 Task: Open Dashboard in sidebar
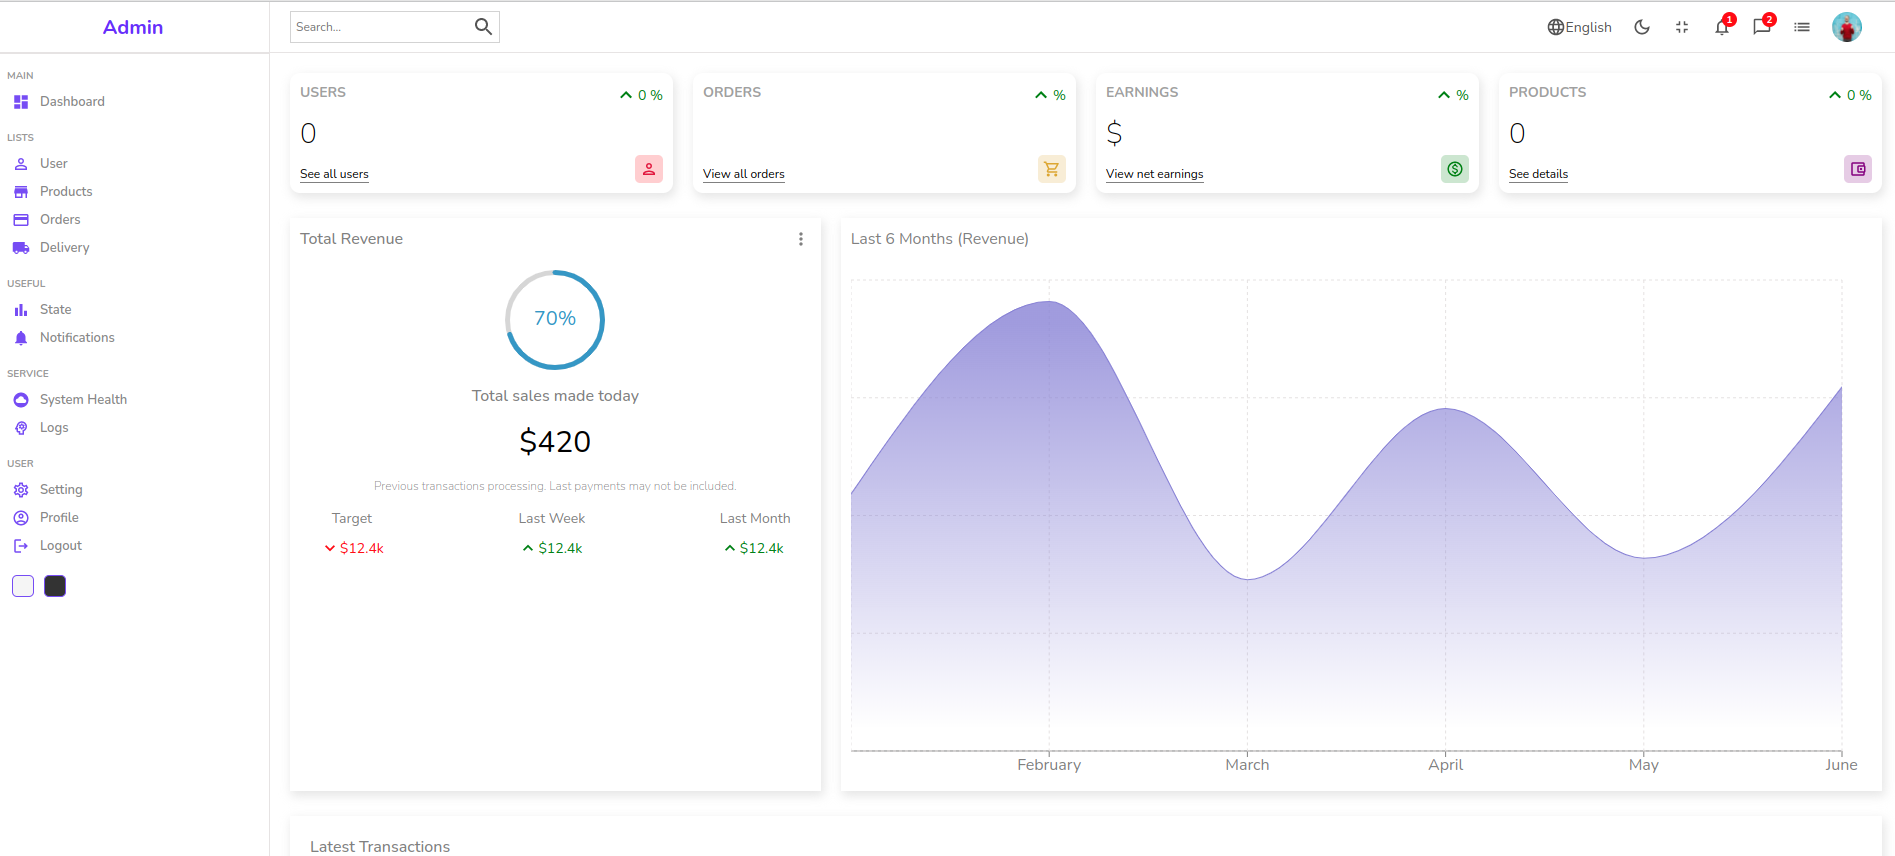[x=72, y=101]
